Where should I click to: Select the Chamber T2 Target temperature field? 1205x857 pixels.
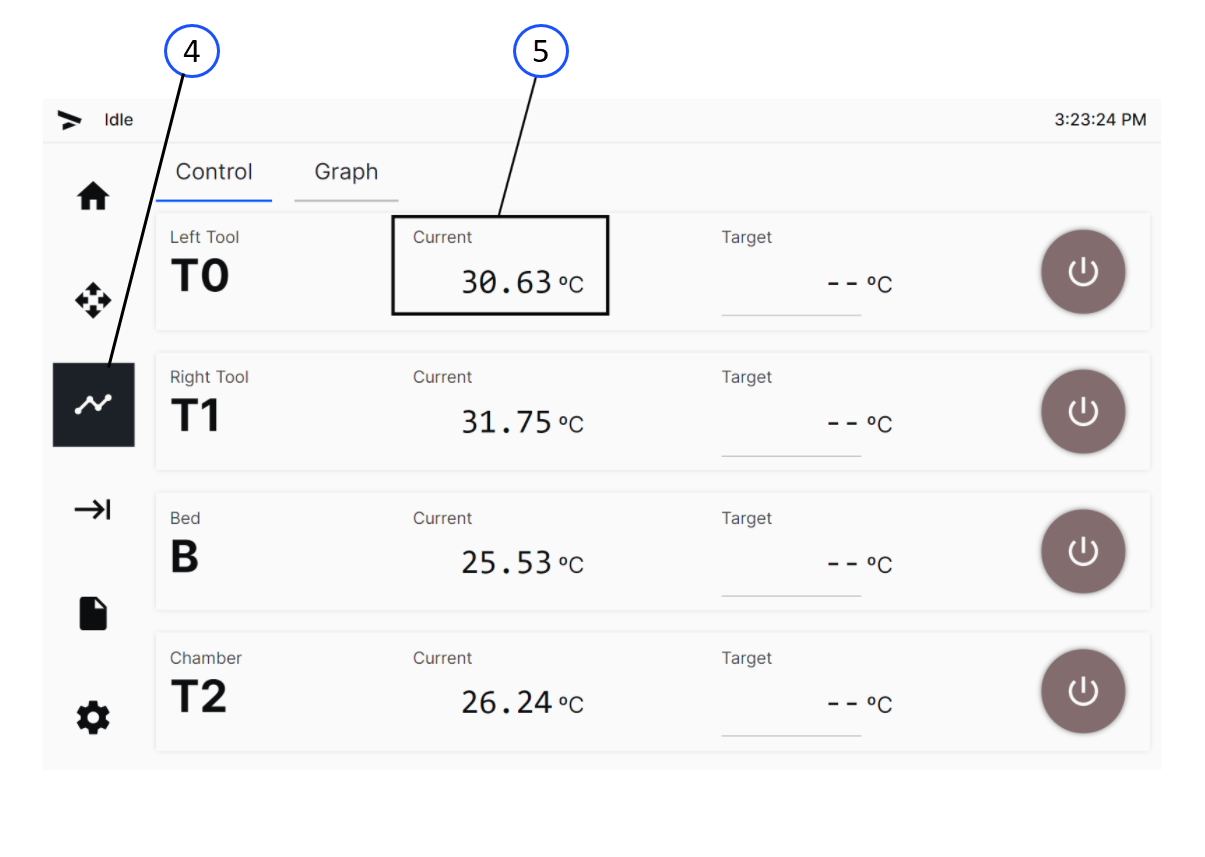(x=792, y=705)
